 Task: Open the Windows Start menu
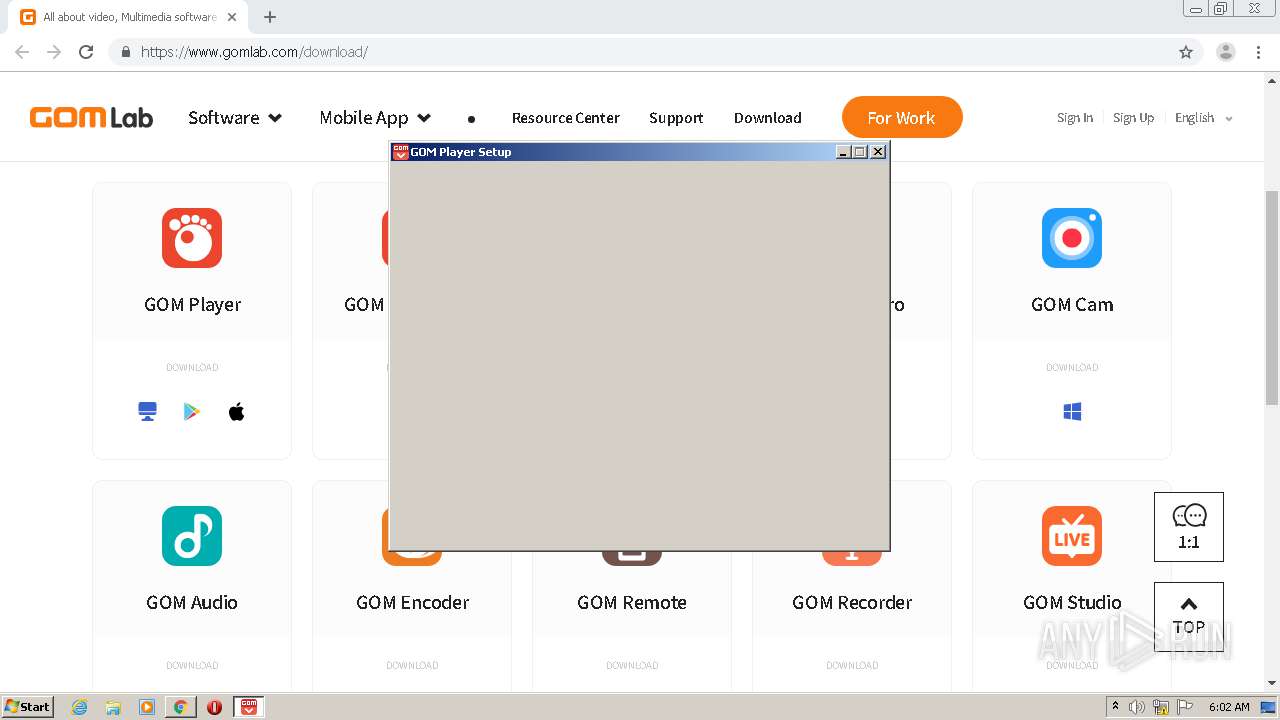coord(28,707)
